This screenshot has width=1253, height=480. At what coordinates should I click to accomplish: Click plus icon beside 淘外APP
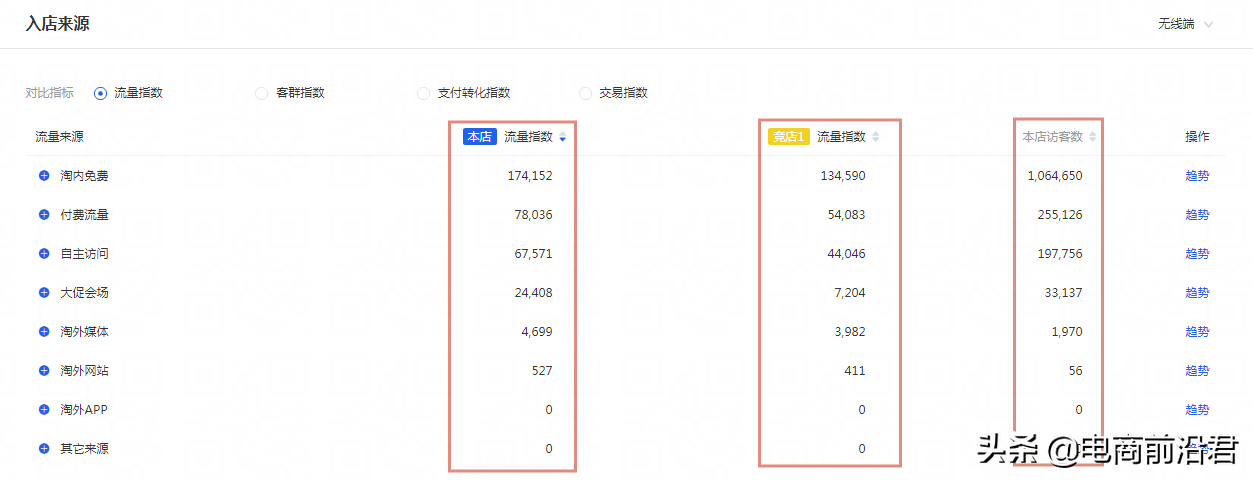pyautogui.click(x=44, y=410)
